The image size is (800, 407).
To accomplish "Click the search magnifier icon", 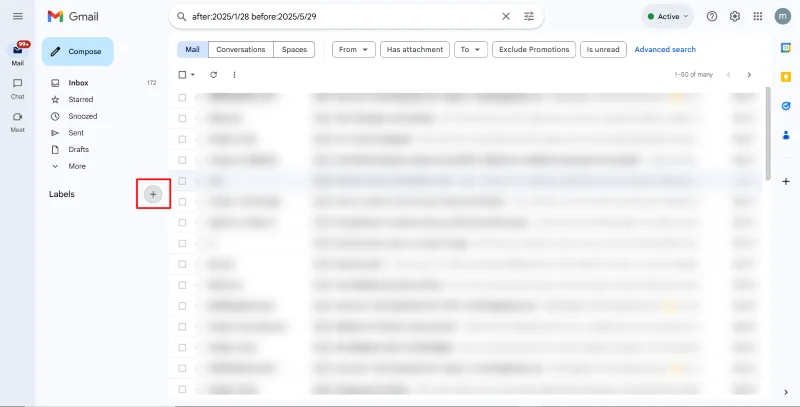I will point(181,16).
